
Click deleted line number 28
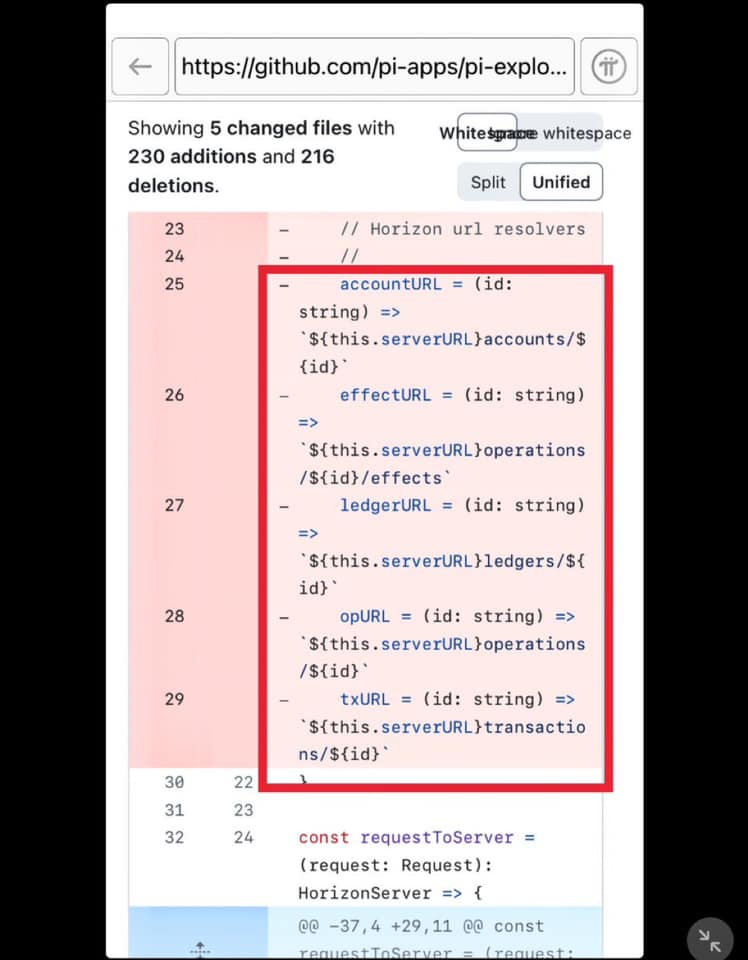click(x=174, y=616)
